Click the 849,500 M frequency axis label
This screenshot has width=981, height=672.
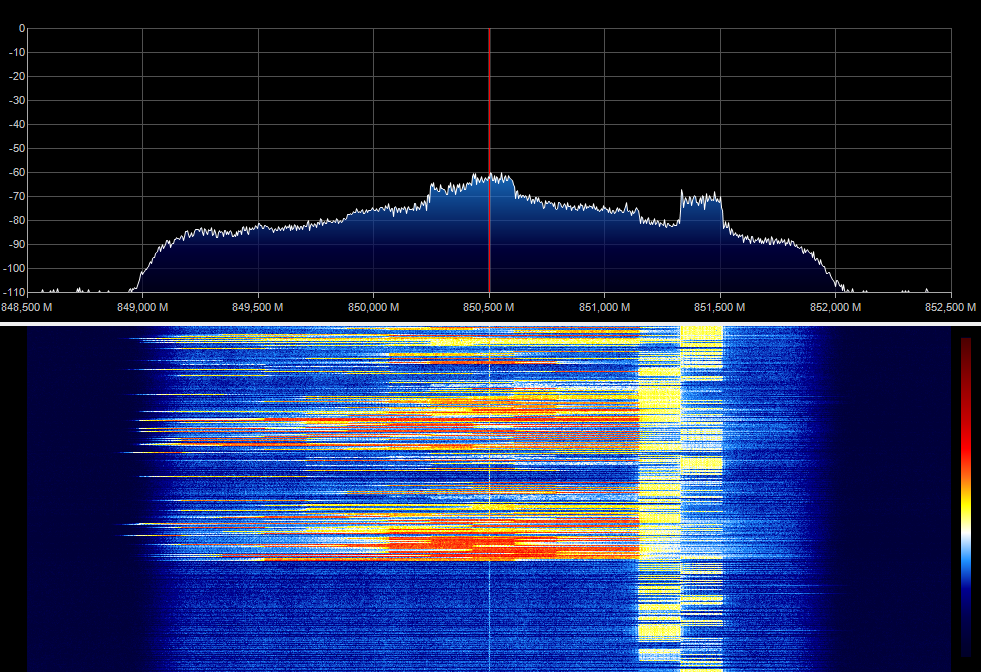pos(258,307)
